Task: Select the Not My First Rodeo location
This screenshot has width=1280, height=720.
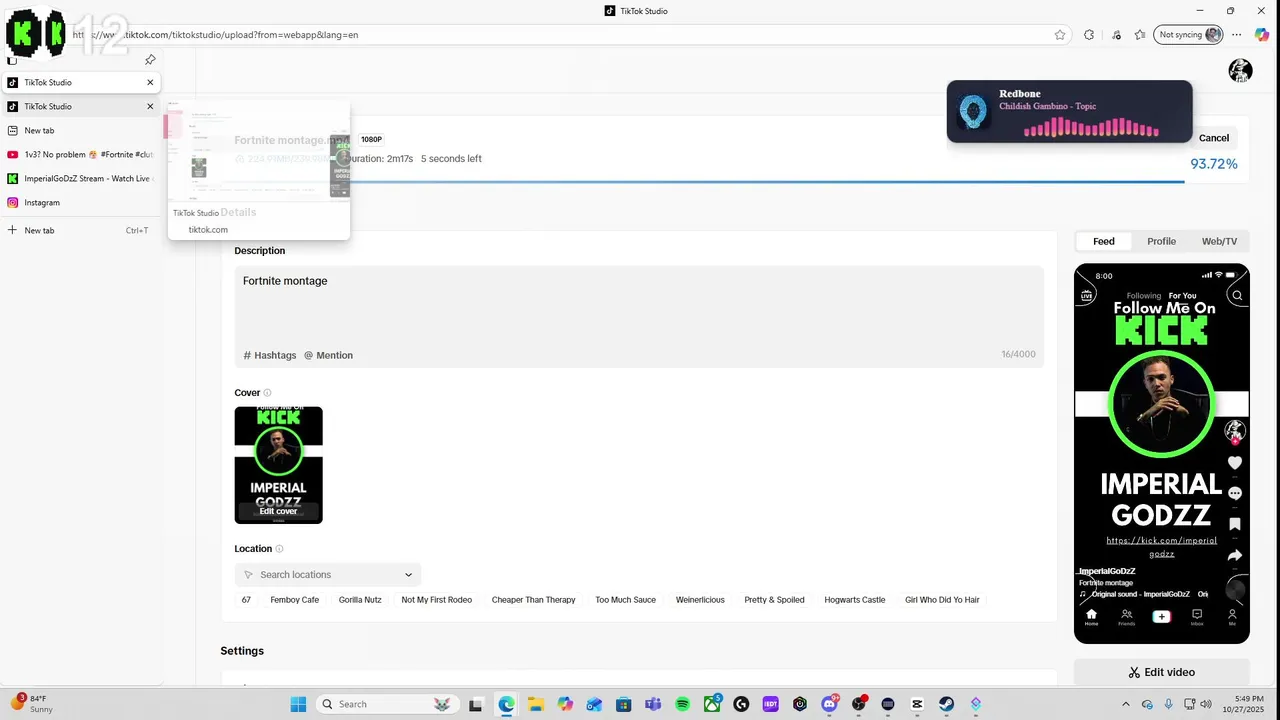Action: coord(436,600)
